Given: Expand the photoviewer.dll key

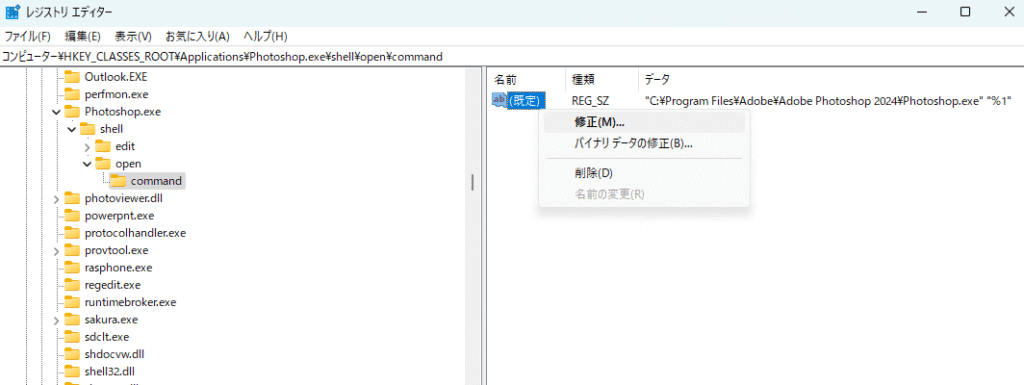Looking at the screenshot, I should click(x=56, y=198).
